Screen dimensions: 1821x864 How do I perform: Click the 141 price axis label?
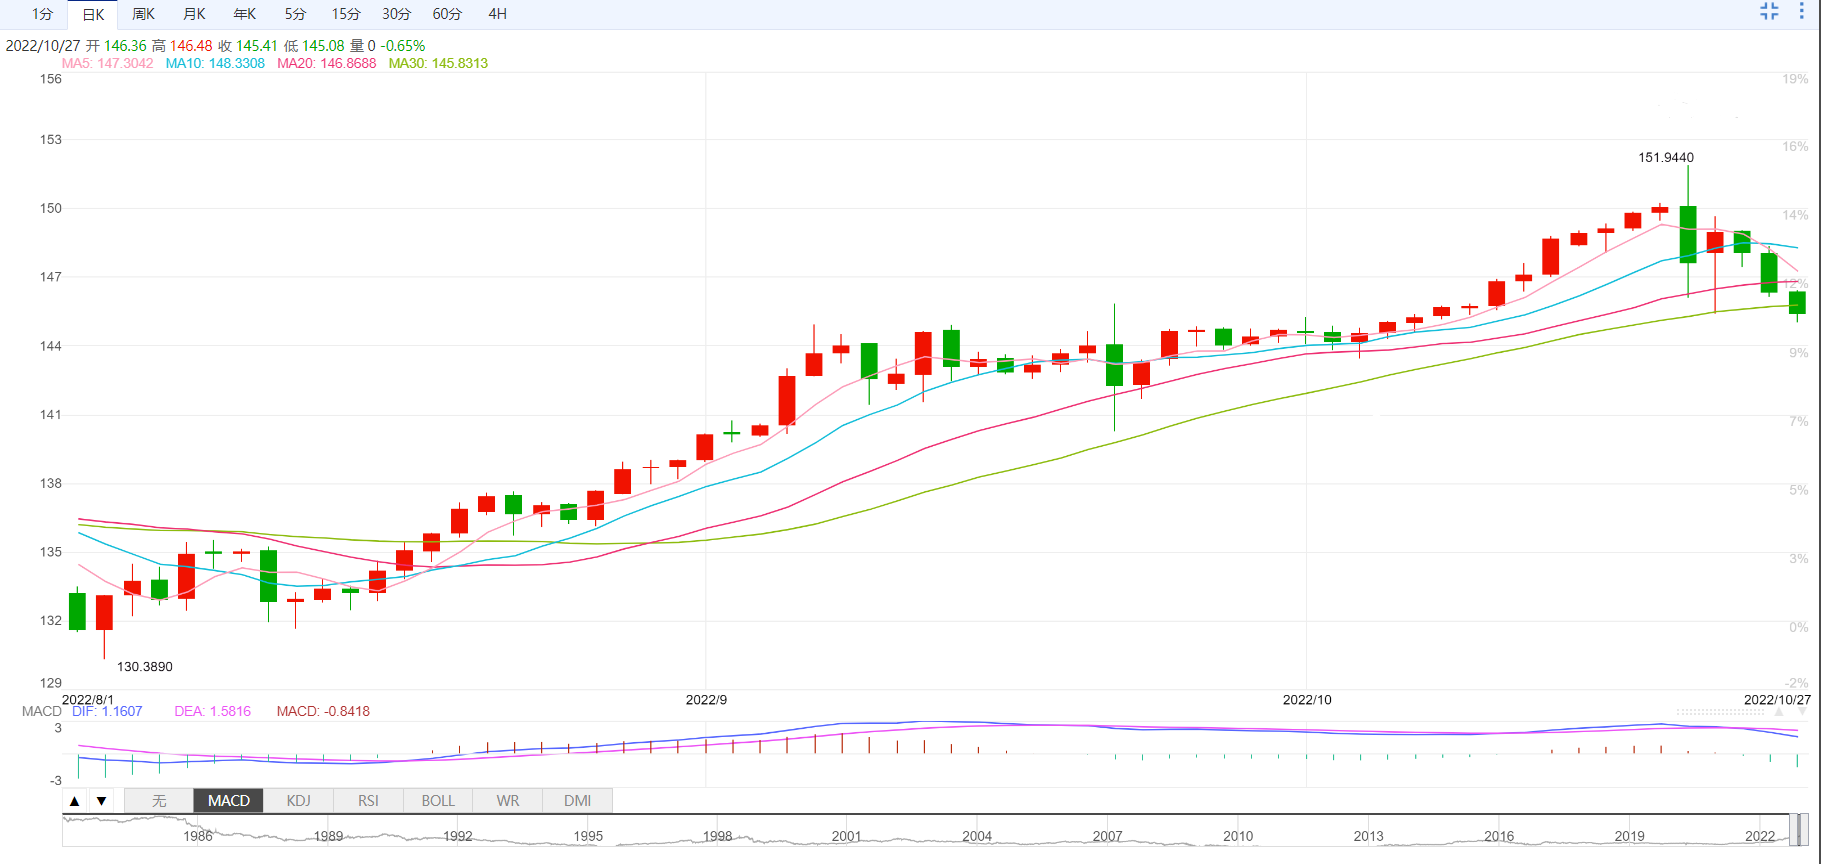pos(51,414)
